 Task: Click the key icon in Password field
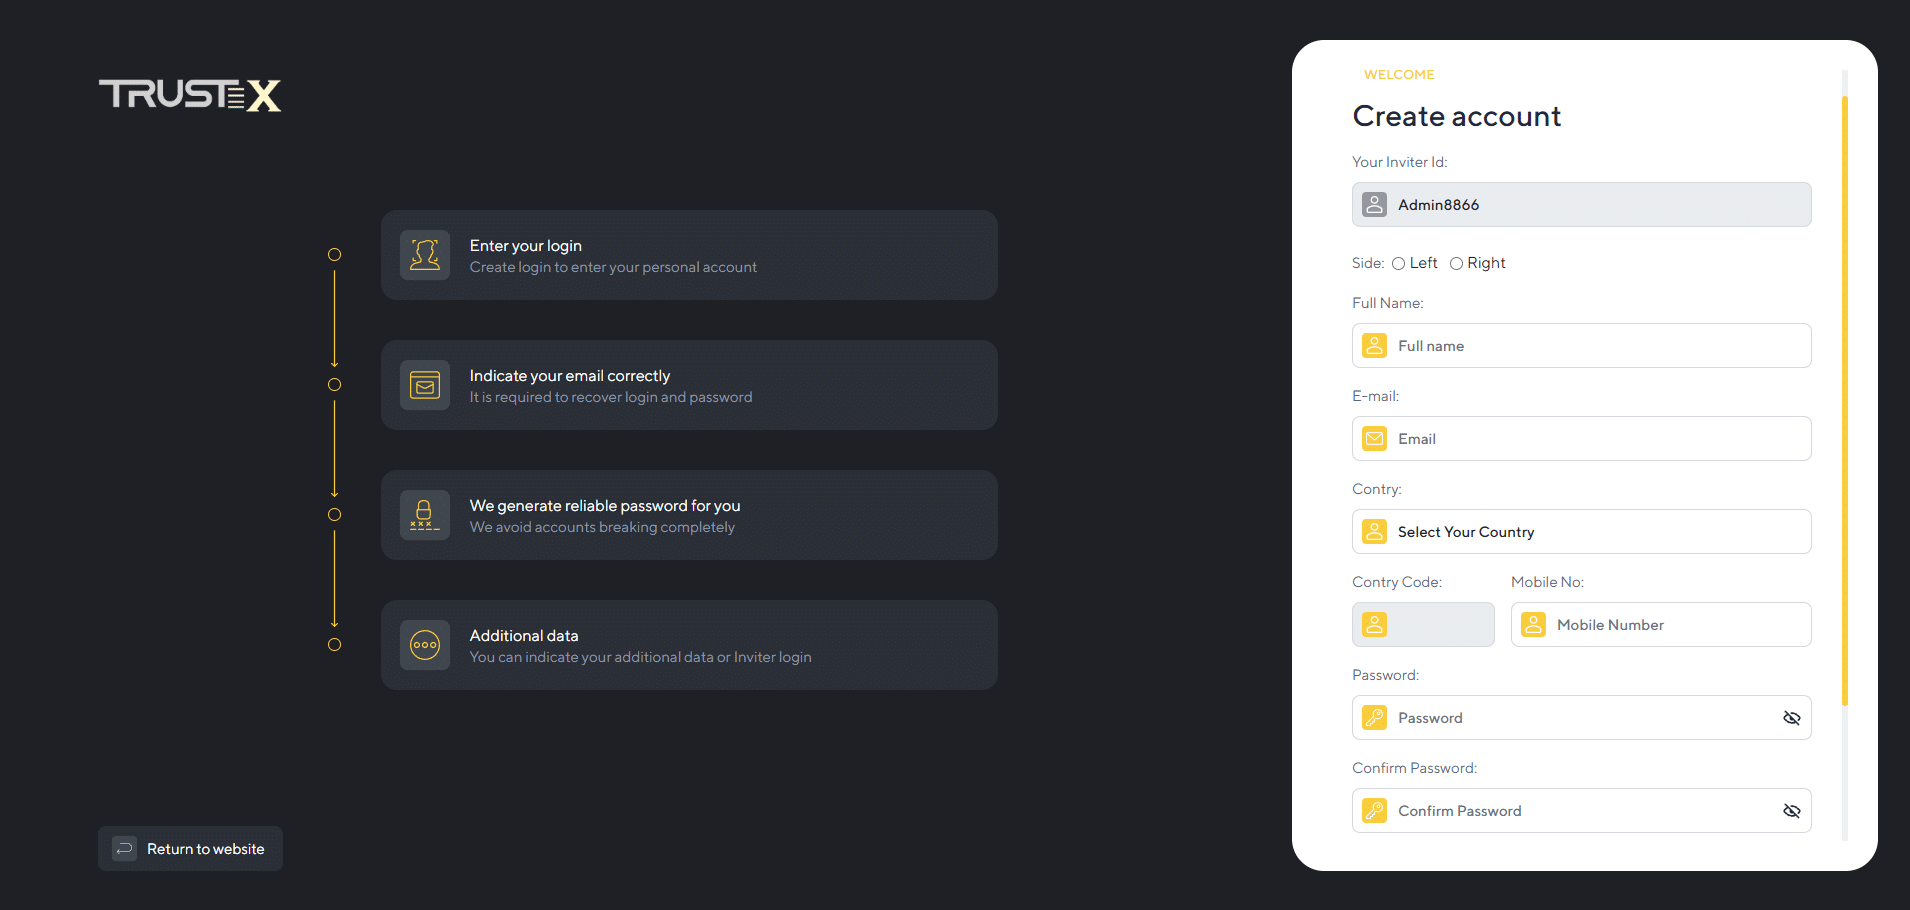pos(1375,718)
